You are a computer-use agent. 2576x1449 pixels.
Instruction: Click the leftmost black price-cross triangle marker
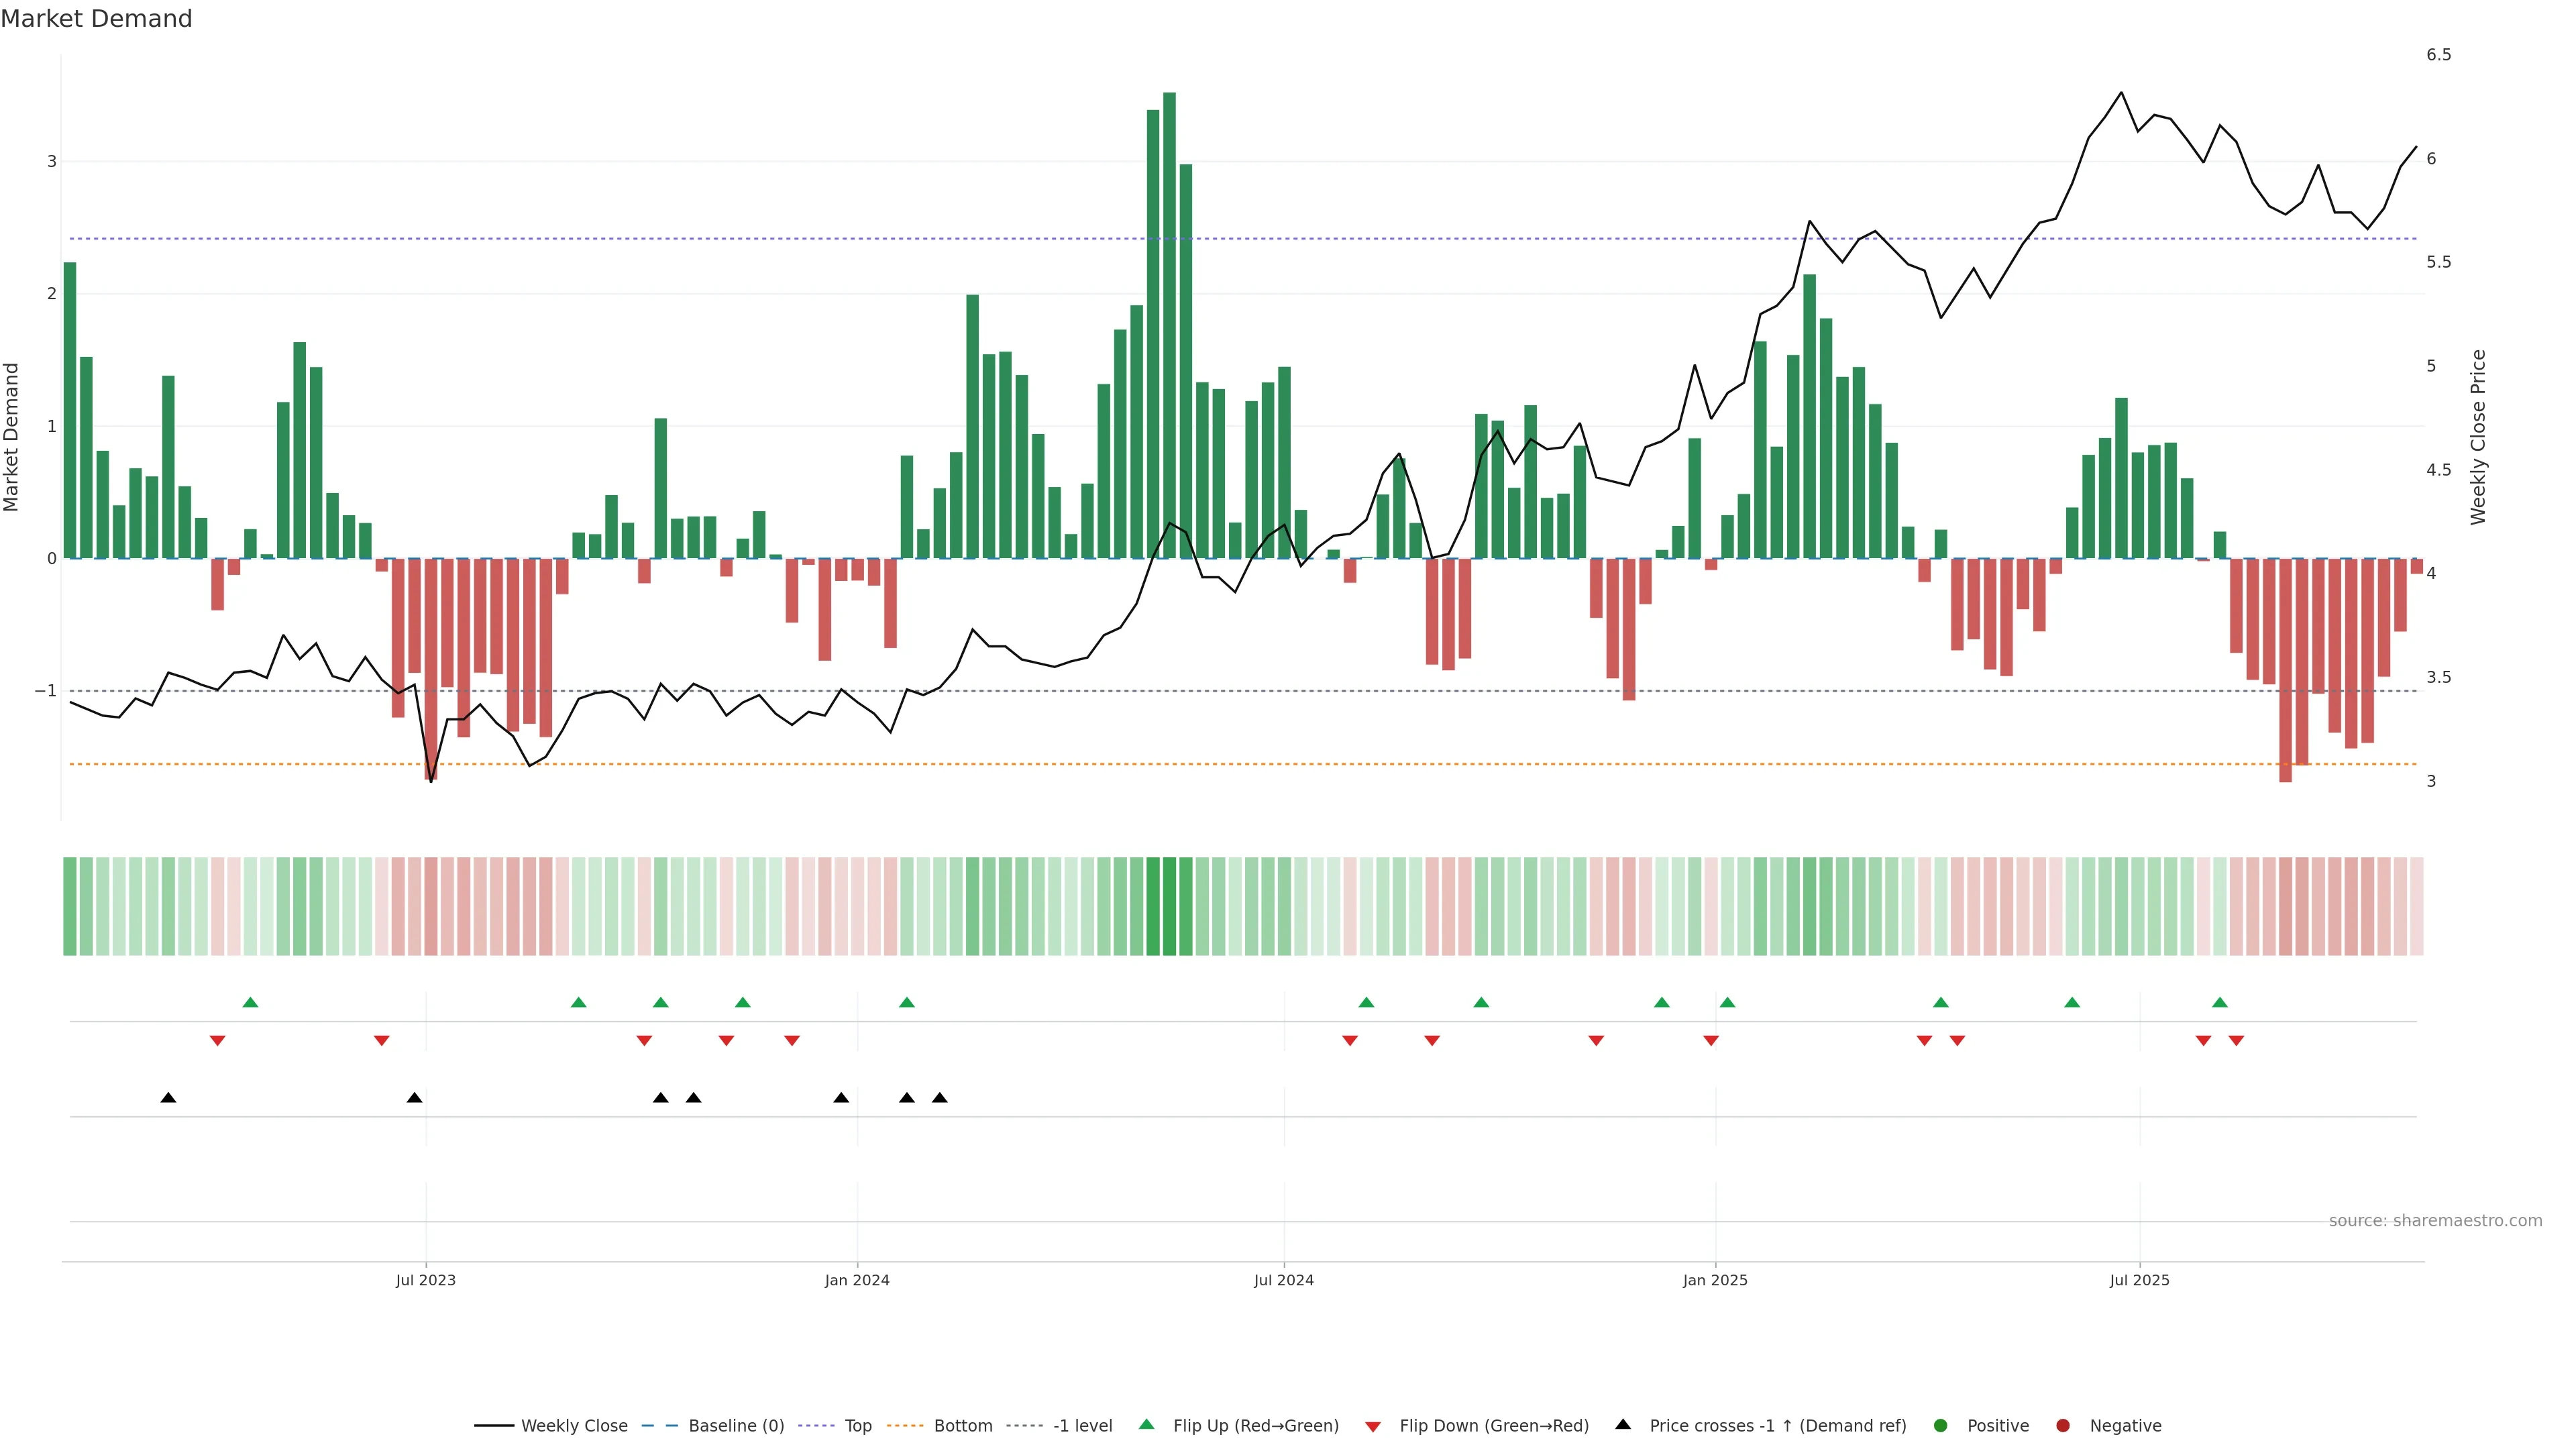click(168, 1098)
